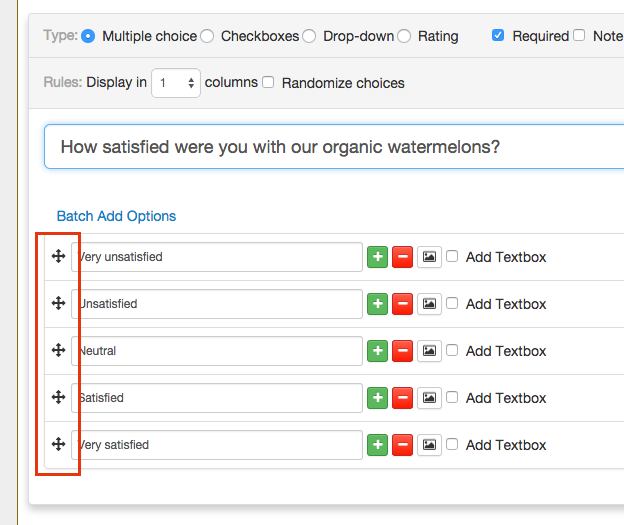Choose the Drop-down question type
This screenshot has width=624, height=525.
[x=309, y=36]
